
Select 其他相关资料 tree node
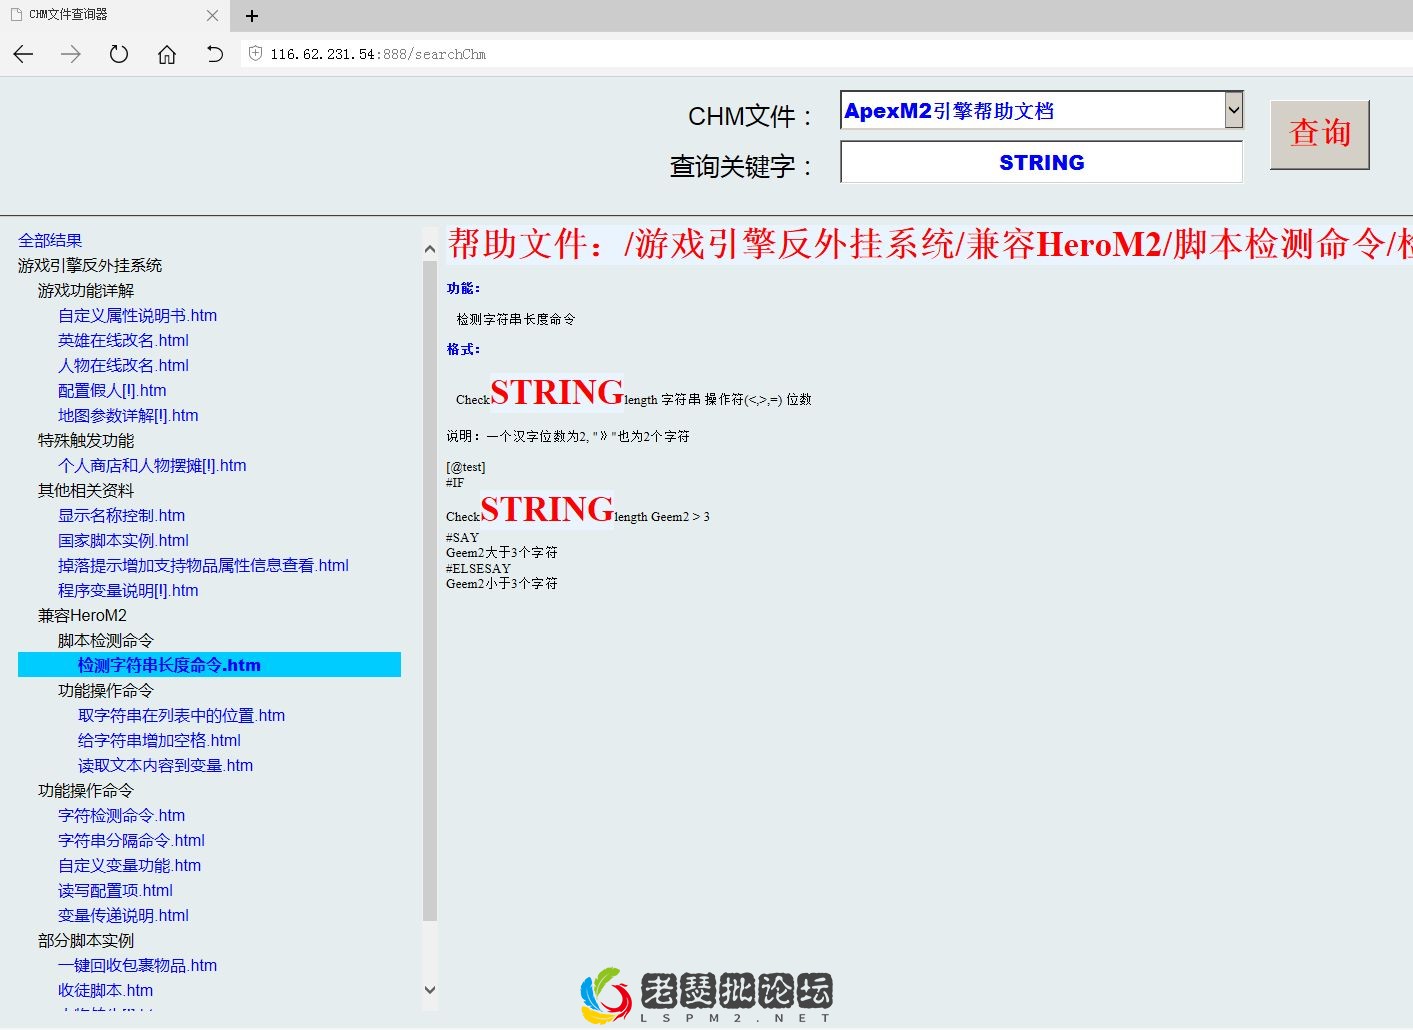pos(86,490)
